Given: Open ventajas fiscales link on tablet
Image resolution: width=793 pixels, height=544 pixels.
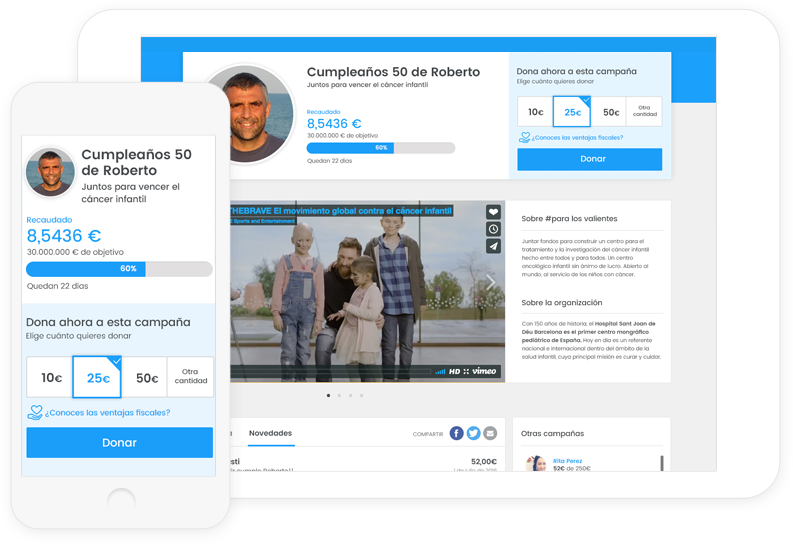Looking at the screenshot, I should (577, 138).
